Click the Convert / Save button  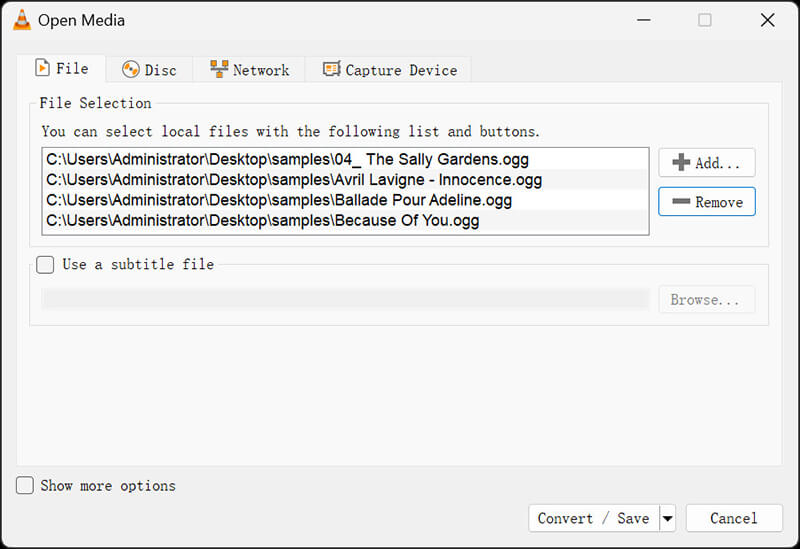pos(594,518)
